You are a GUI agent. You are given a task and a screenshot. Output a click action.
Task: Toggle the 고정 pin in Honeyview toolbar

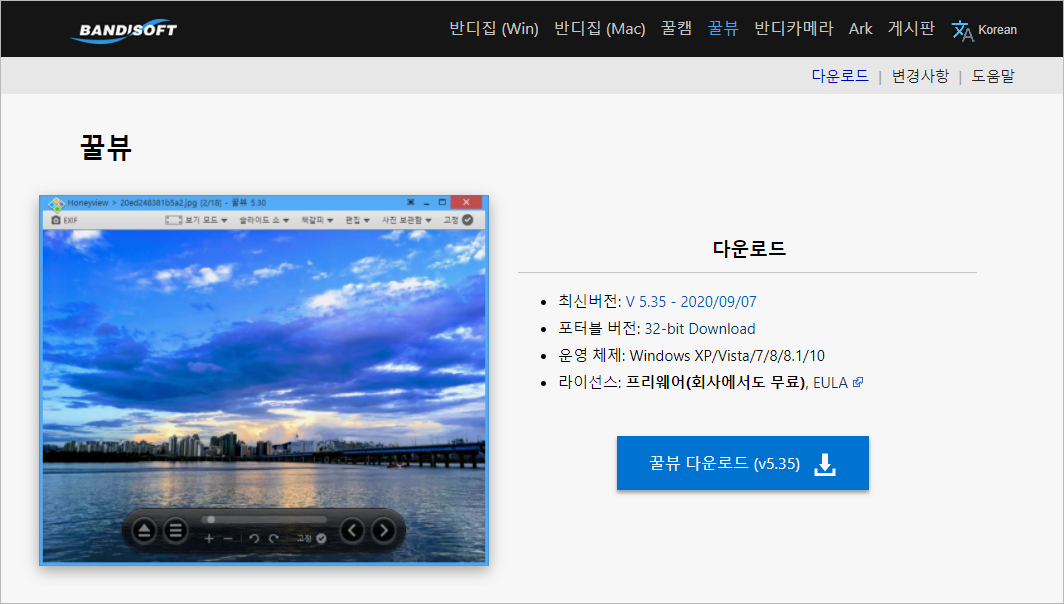pyautogui.click(x=458, y=220)
